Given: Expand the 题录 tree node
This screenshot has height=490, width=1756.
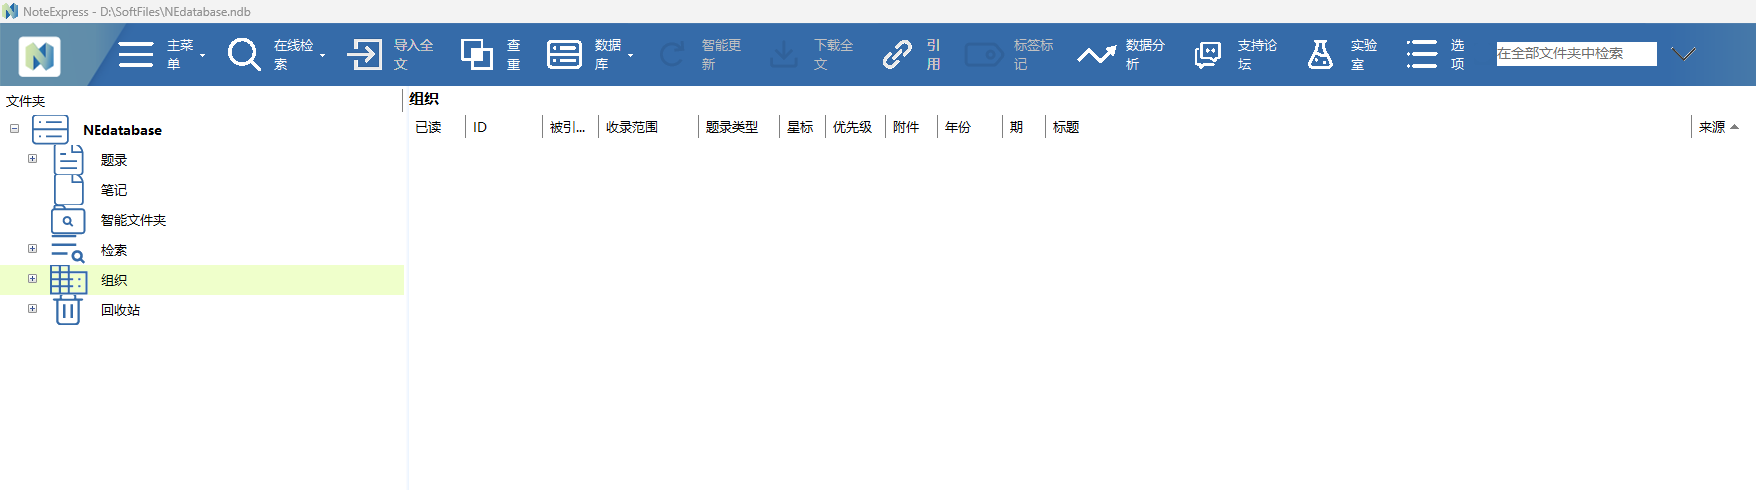Looking at the screenshot, I should tap(32, 159).
